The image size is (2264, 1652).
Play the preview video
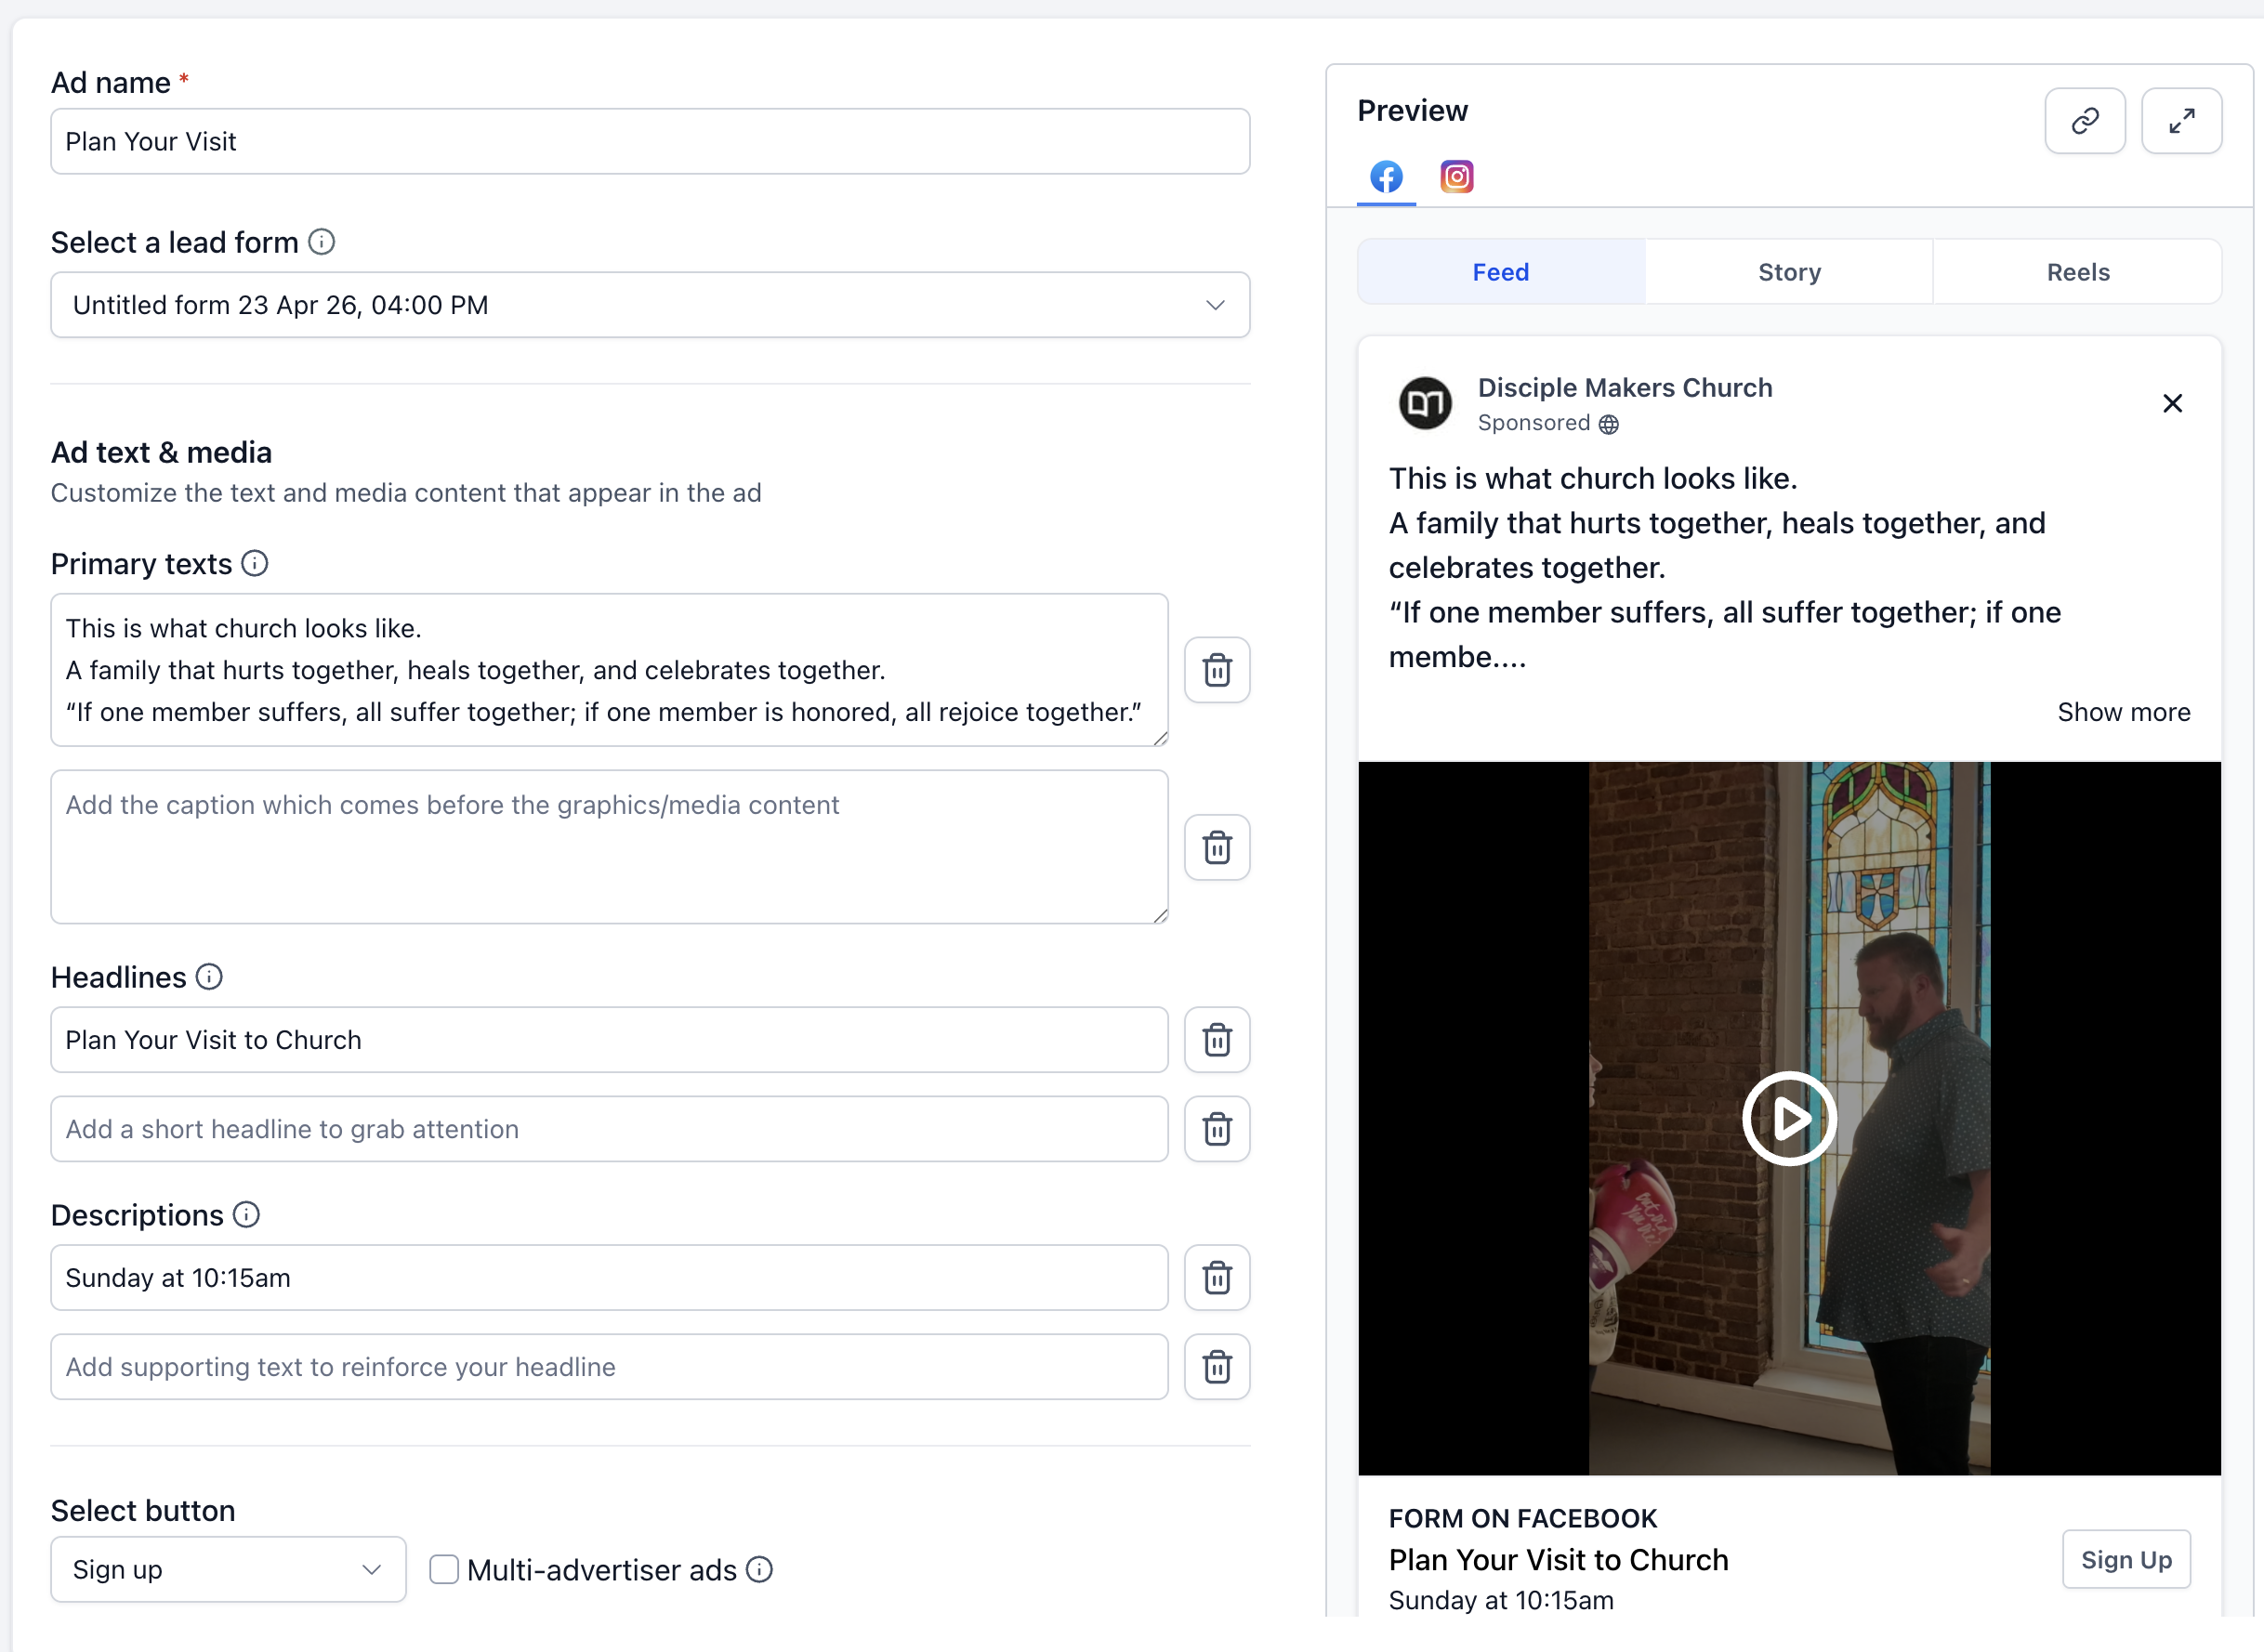pos(1789,1119)
